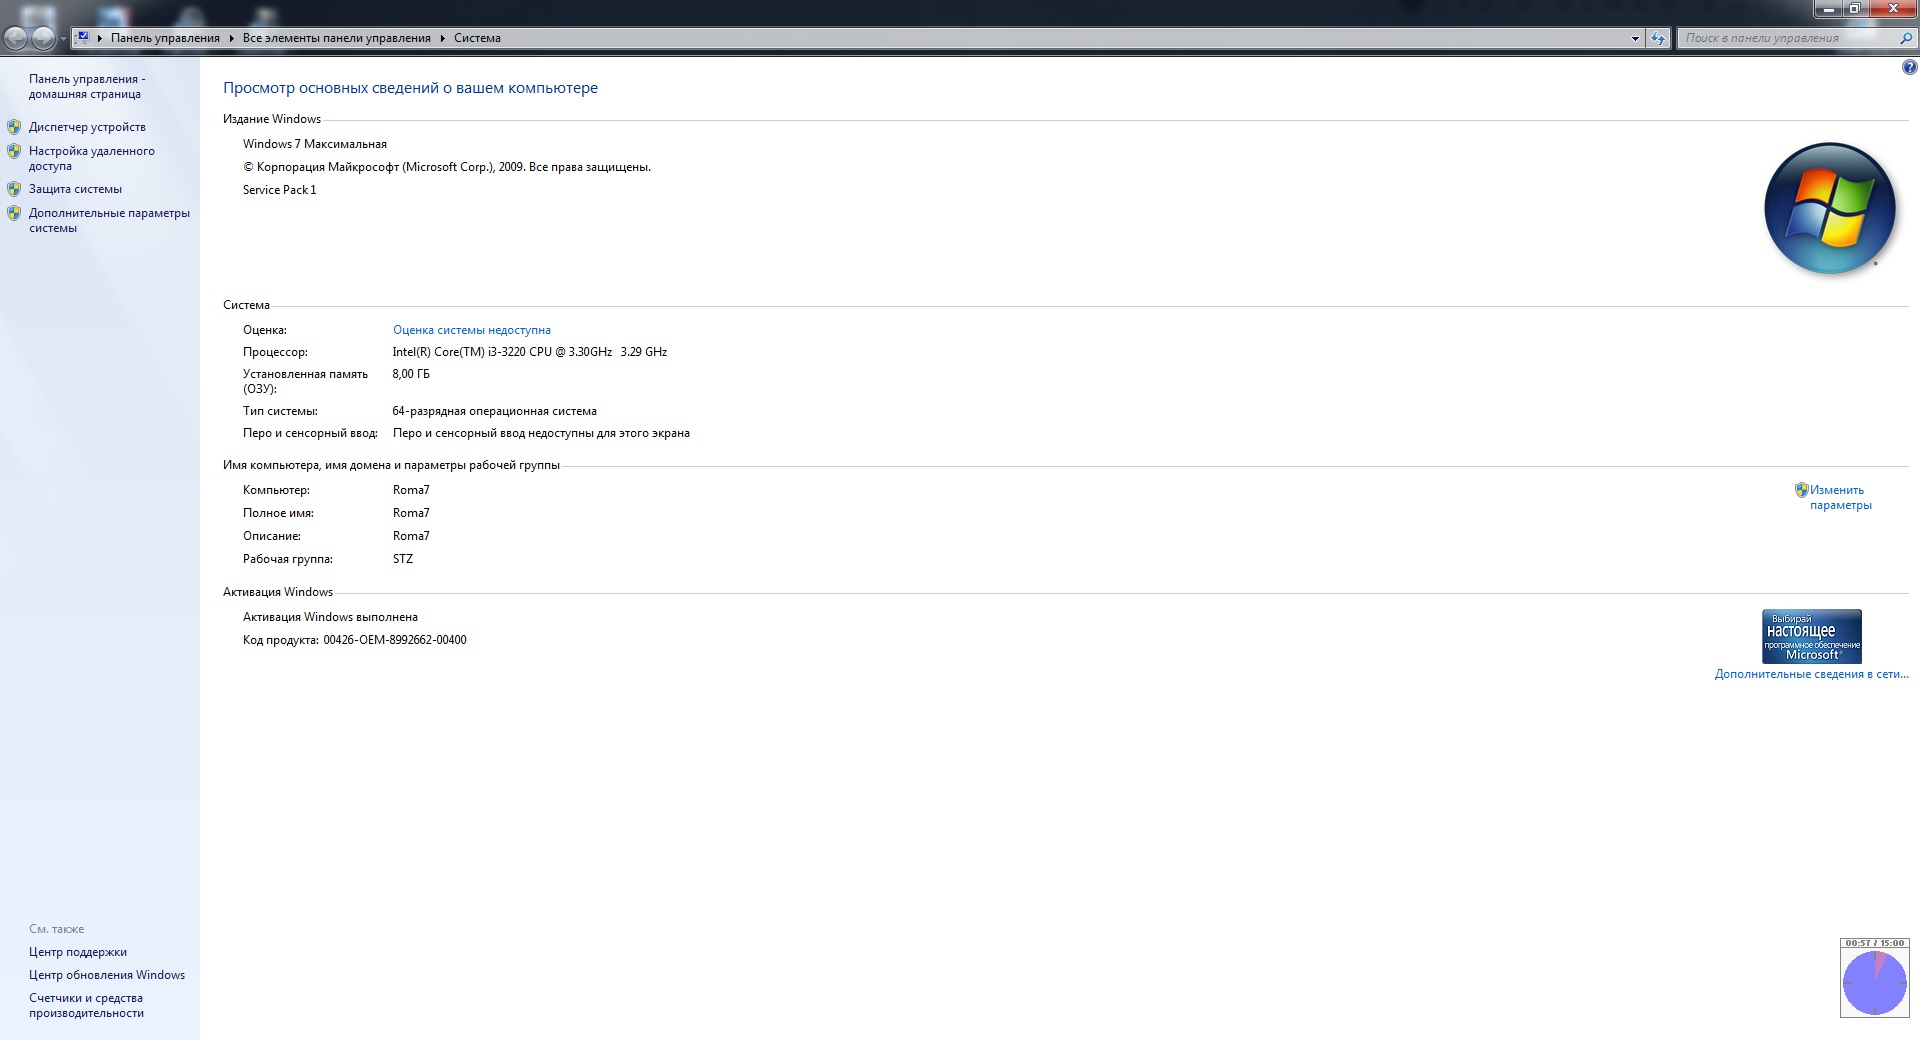Open 'Диспетчер устройств' link
1920x1040 pixels.
coord(87,127)
